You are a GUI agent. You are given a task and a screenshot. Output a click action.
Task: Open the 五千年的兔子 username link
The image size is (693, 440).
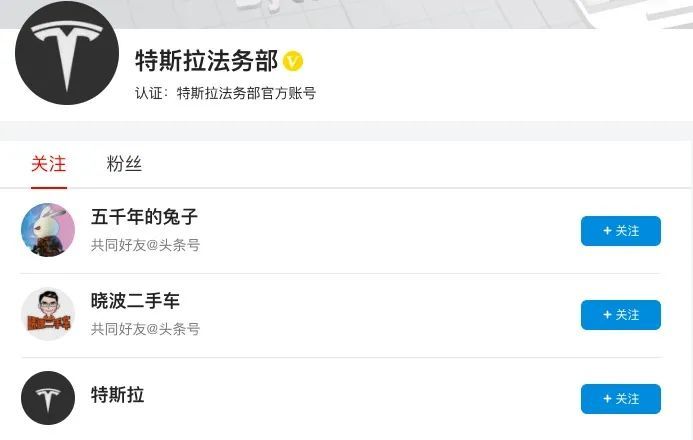click(x=145, y=217)
